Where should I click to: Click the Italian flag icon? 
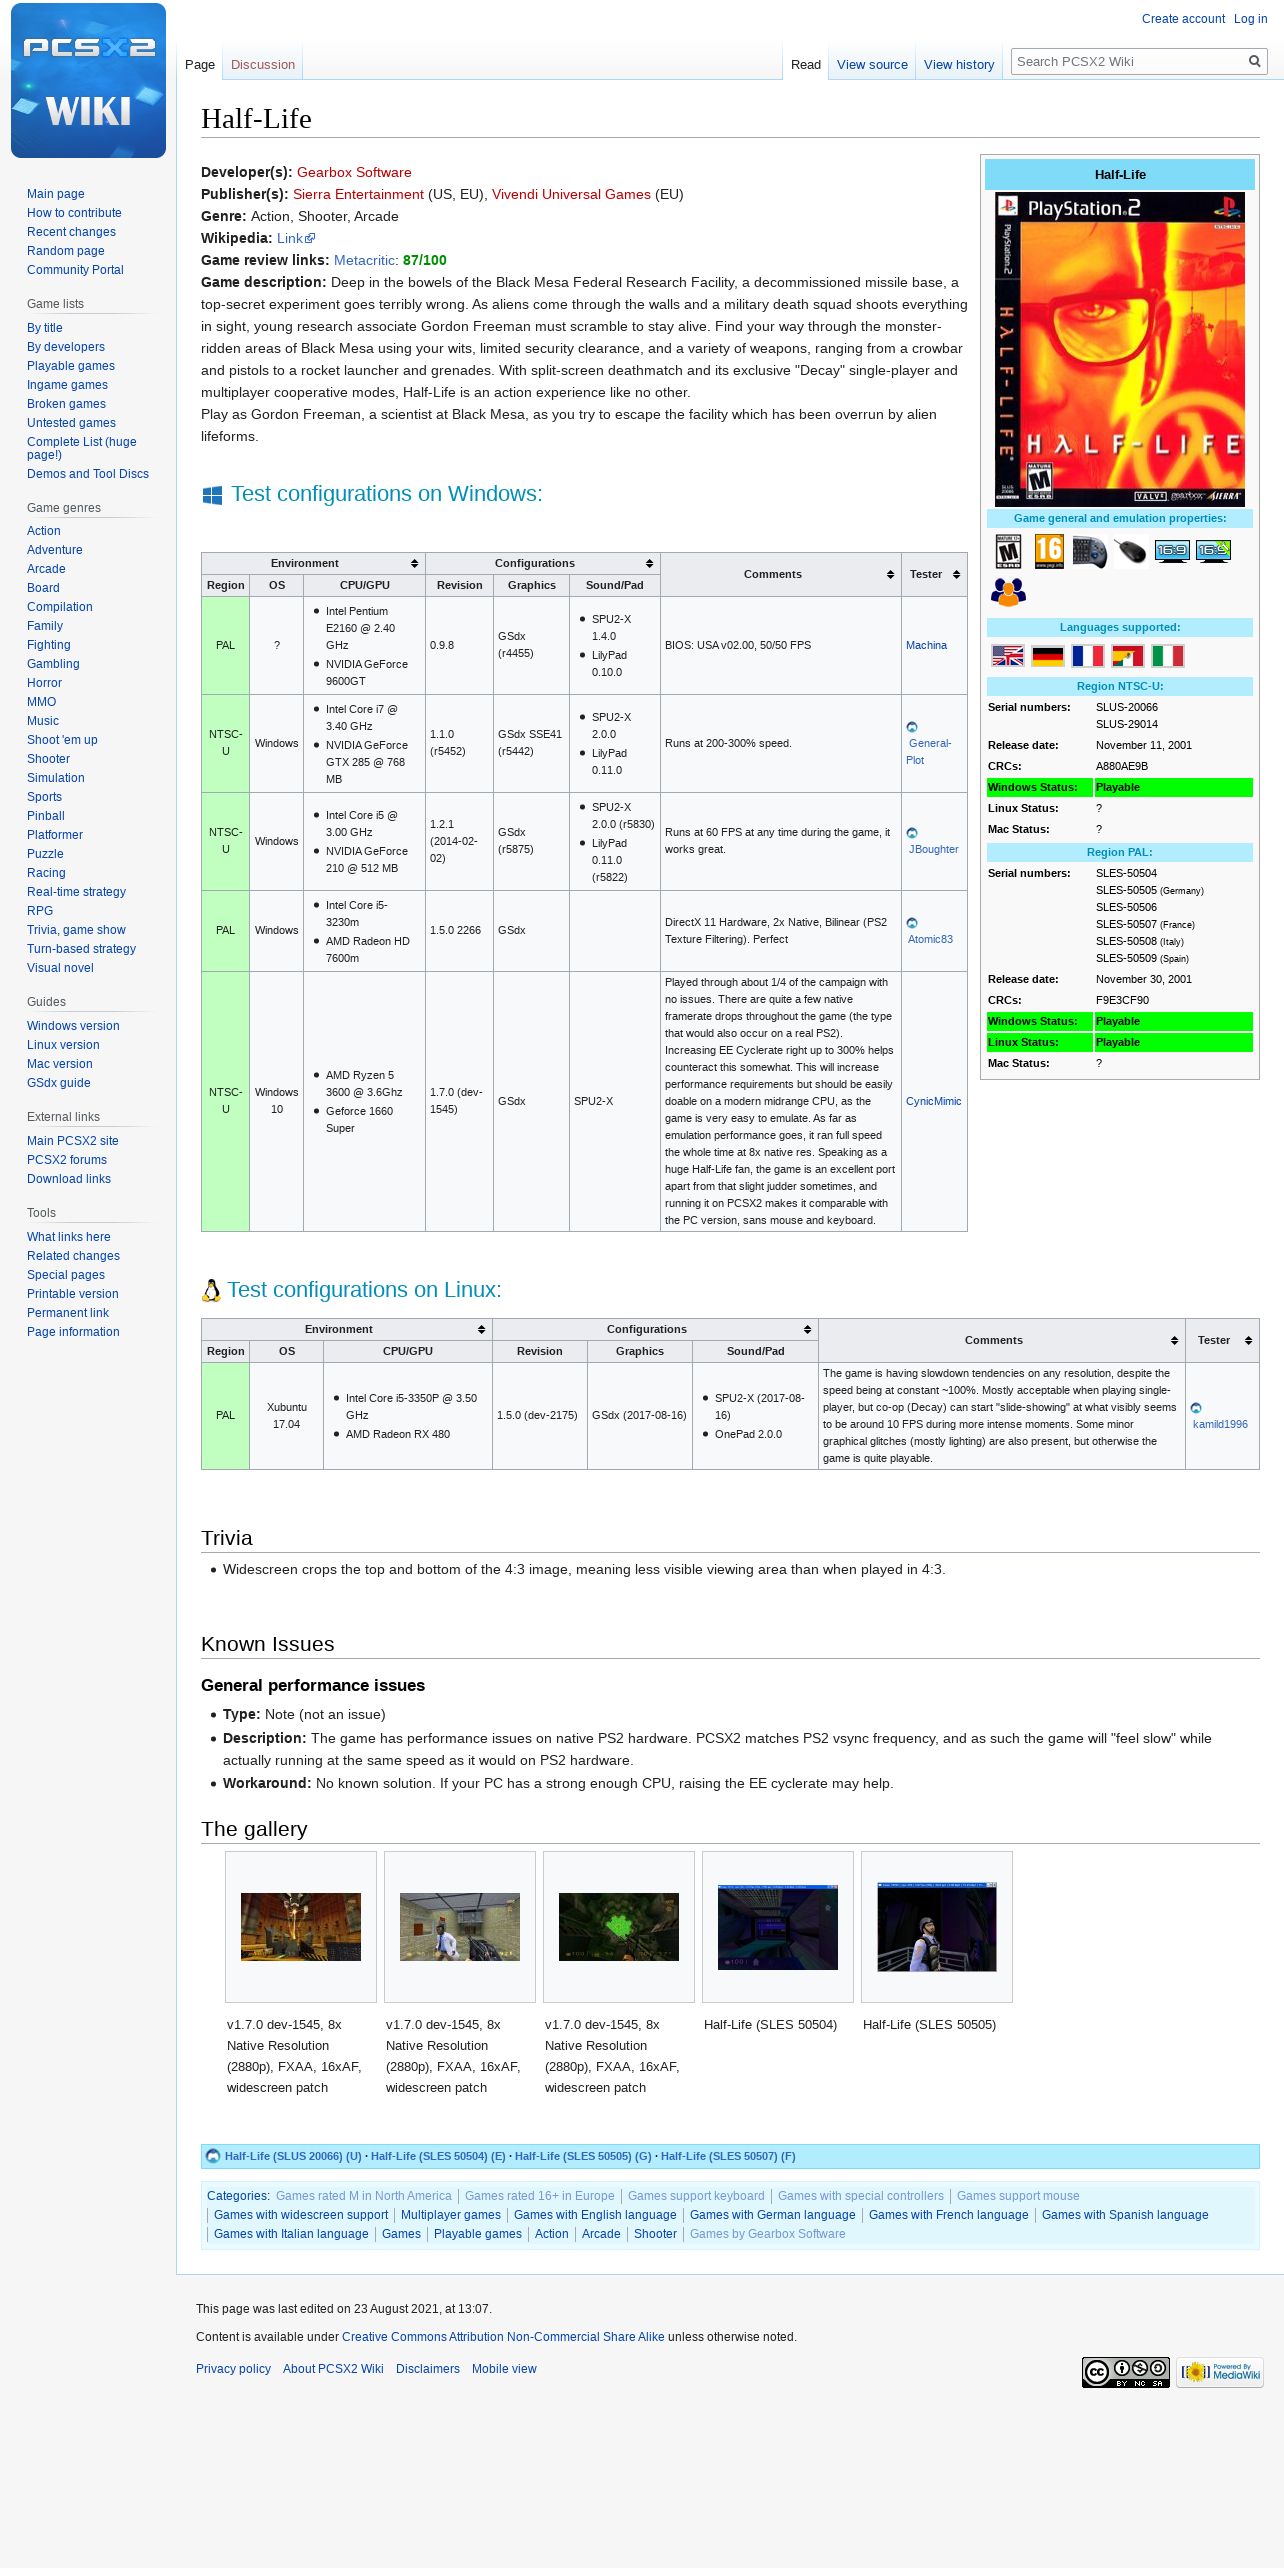coord(1167,656)
